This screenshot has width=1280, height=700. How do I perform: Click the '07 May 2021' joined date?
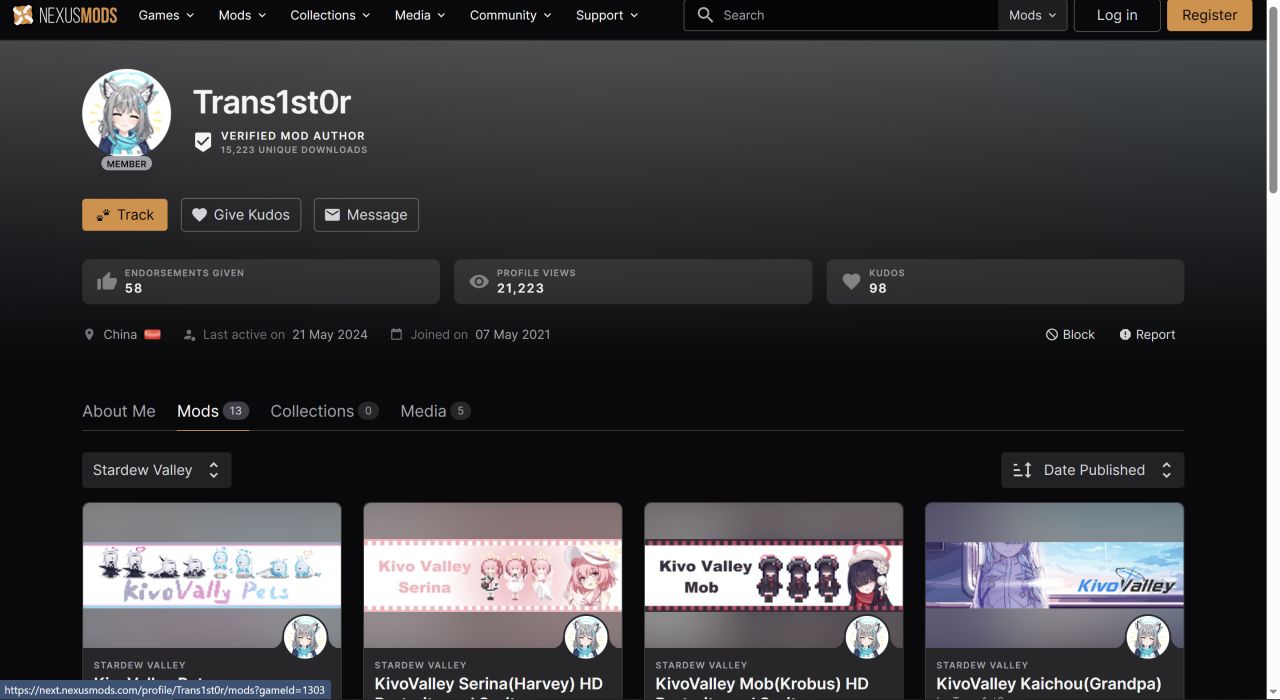coord(513,335)
